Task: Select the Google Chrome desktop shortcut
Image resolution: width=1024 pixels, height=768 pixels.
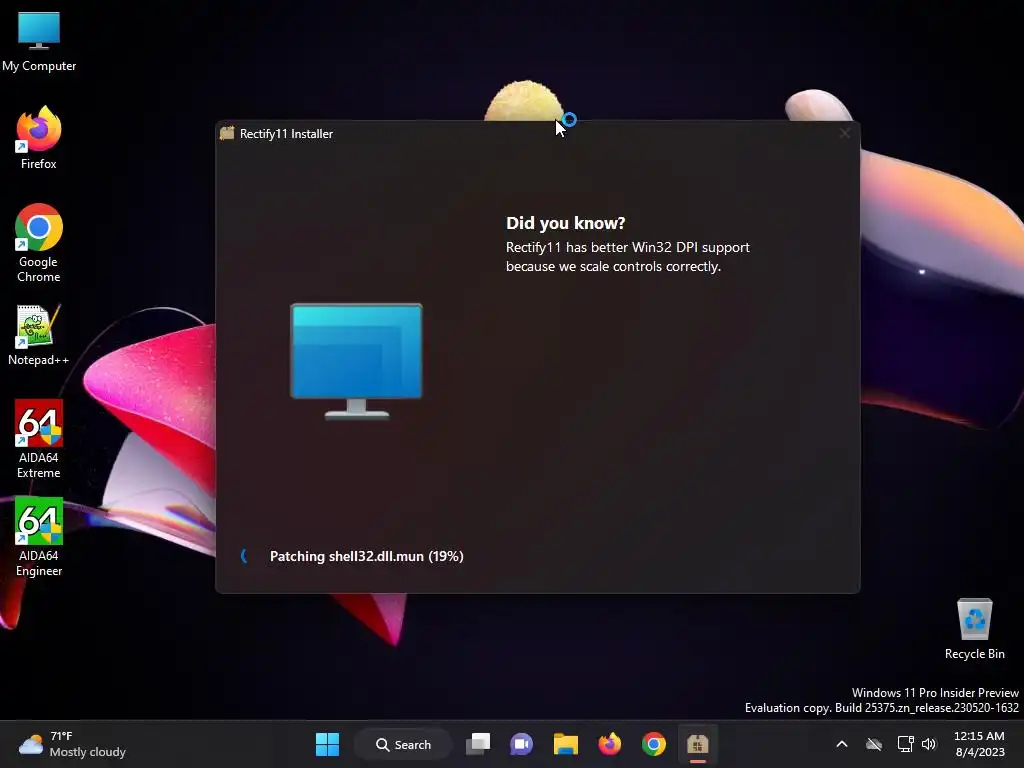Action: click(39, 243)
